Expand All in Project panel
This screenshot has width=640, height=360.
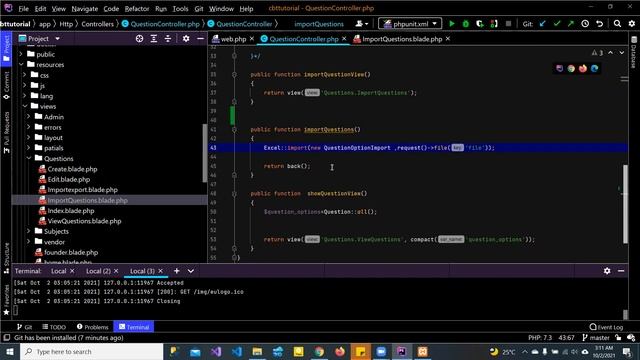point(153,38)
